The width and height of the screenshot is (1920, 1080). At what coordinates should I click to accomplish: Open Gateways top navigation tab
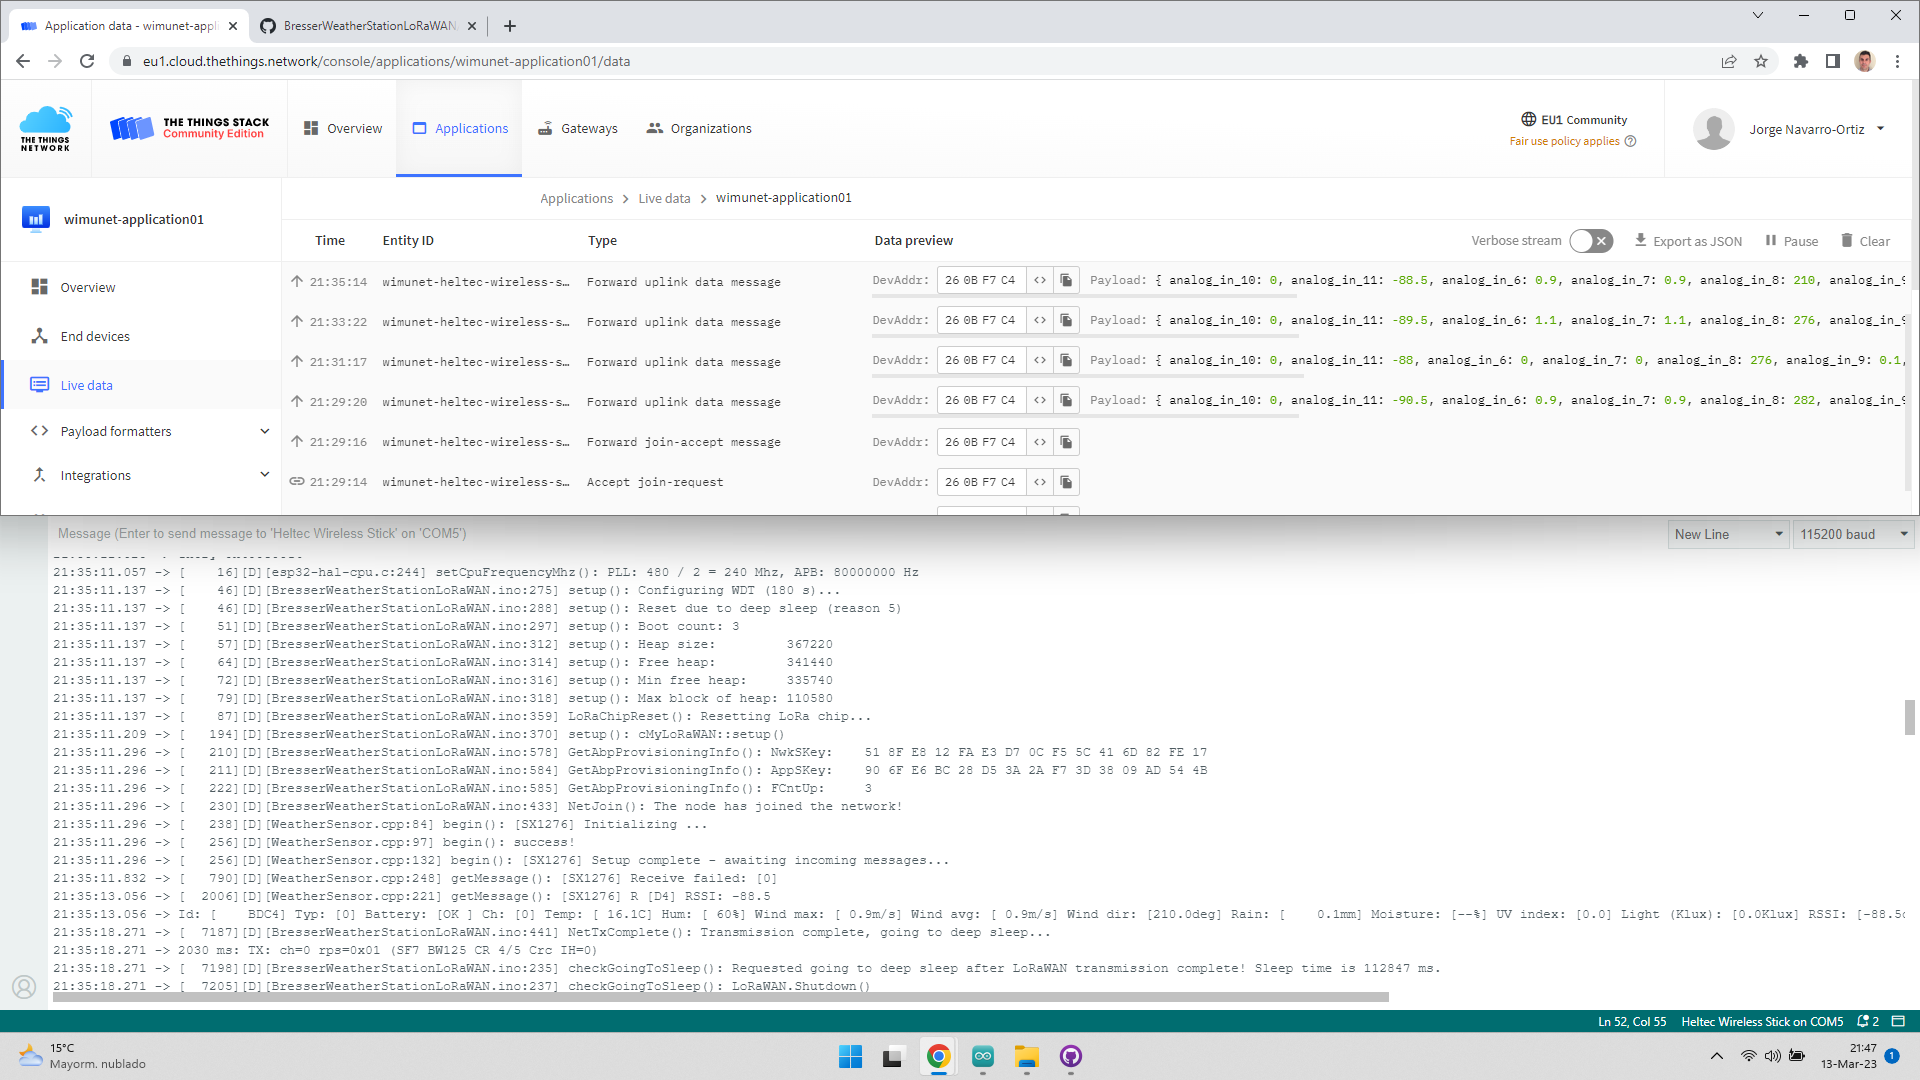click(578, 128)
